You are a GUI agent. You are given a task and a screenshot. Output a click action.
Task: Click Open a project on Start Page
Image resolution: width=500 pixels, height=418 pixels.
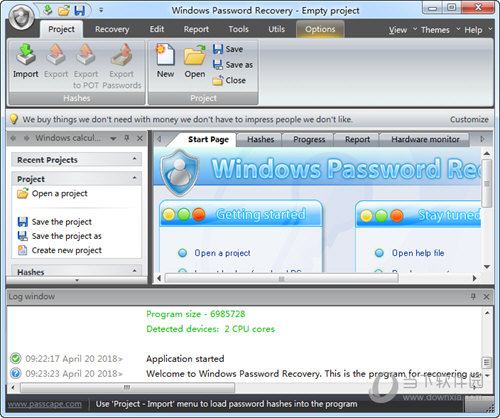pyautogui.click(x=222, y=253)
